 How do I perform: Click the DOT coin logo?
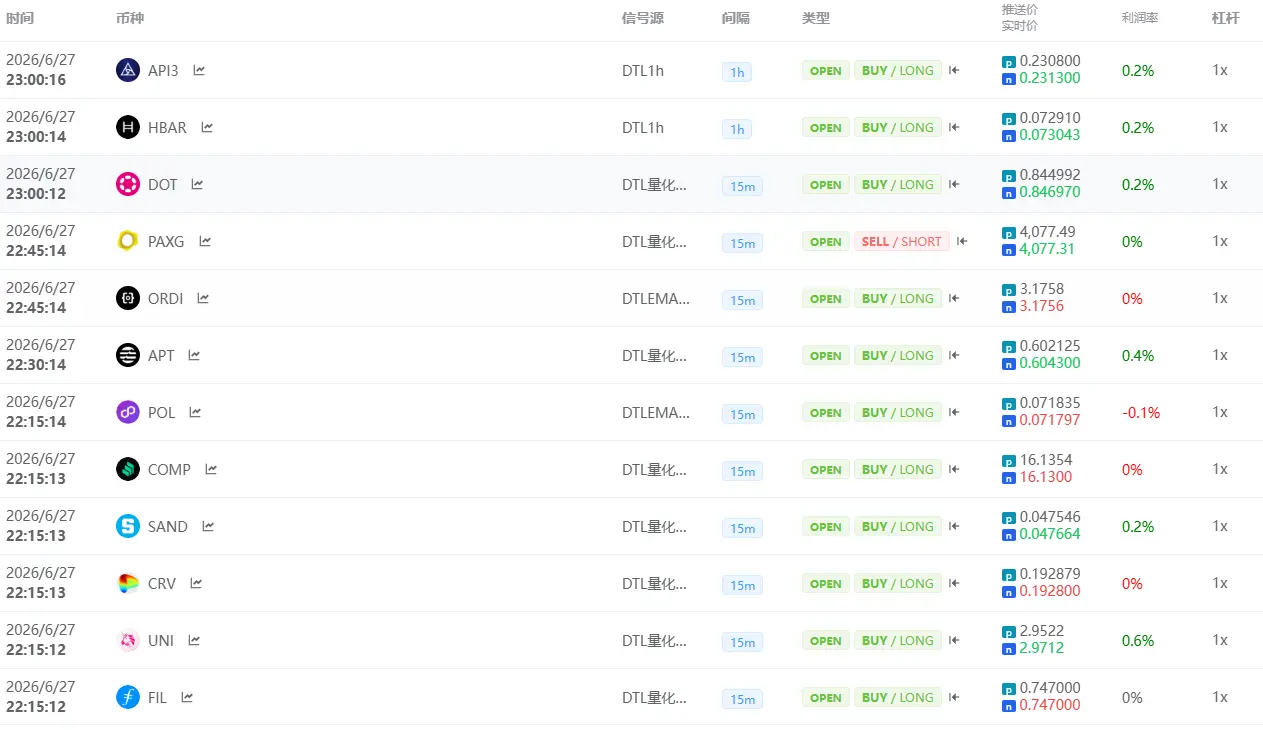pyautogui.click(x=128, y=184)
